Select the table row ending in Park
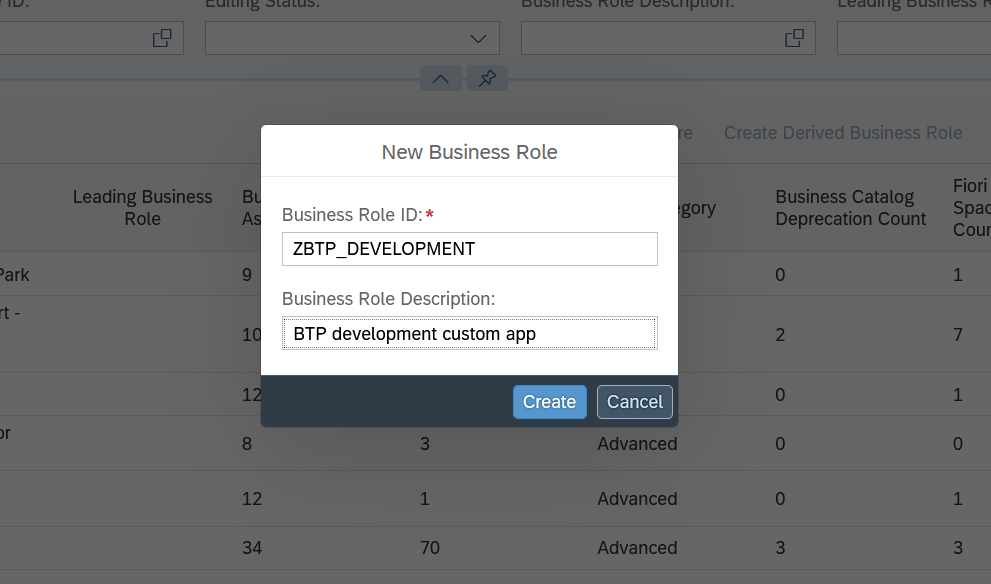 [x=120, y=274]
